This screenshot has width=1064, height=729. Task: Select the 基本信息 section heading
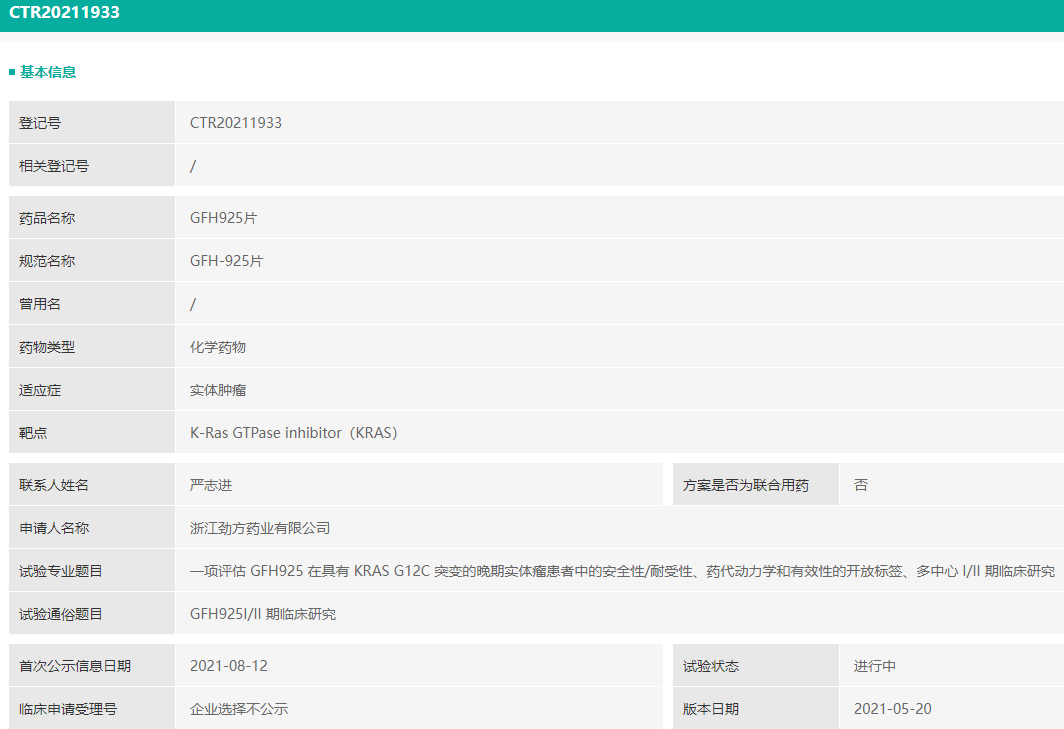pos(48,72)
